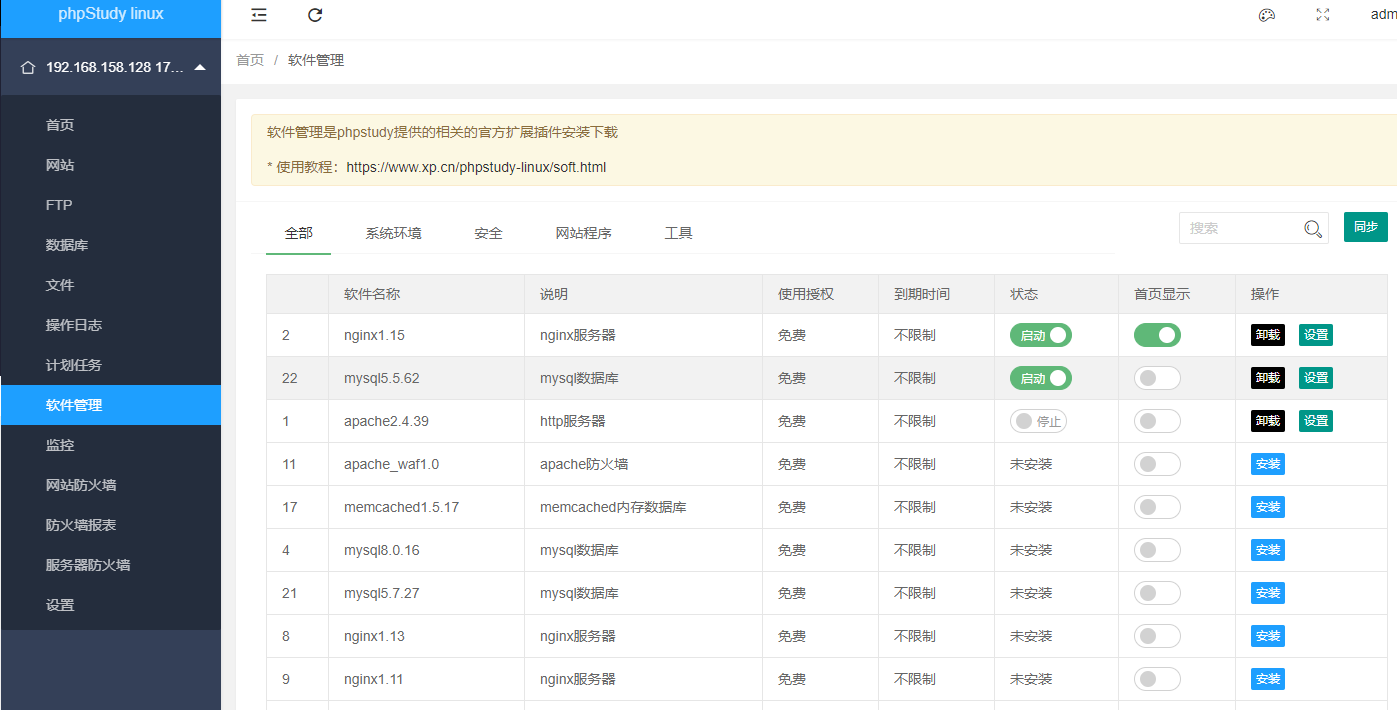Viewport: 1397px width, 710px height.
Task: Collapse the 192.168.158.128 server menu arrow
Action: point(200,68)
